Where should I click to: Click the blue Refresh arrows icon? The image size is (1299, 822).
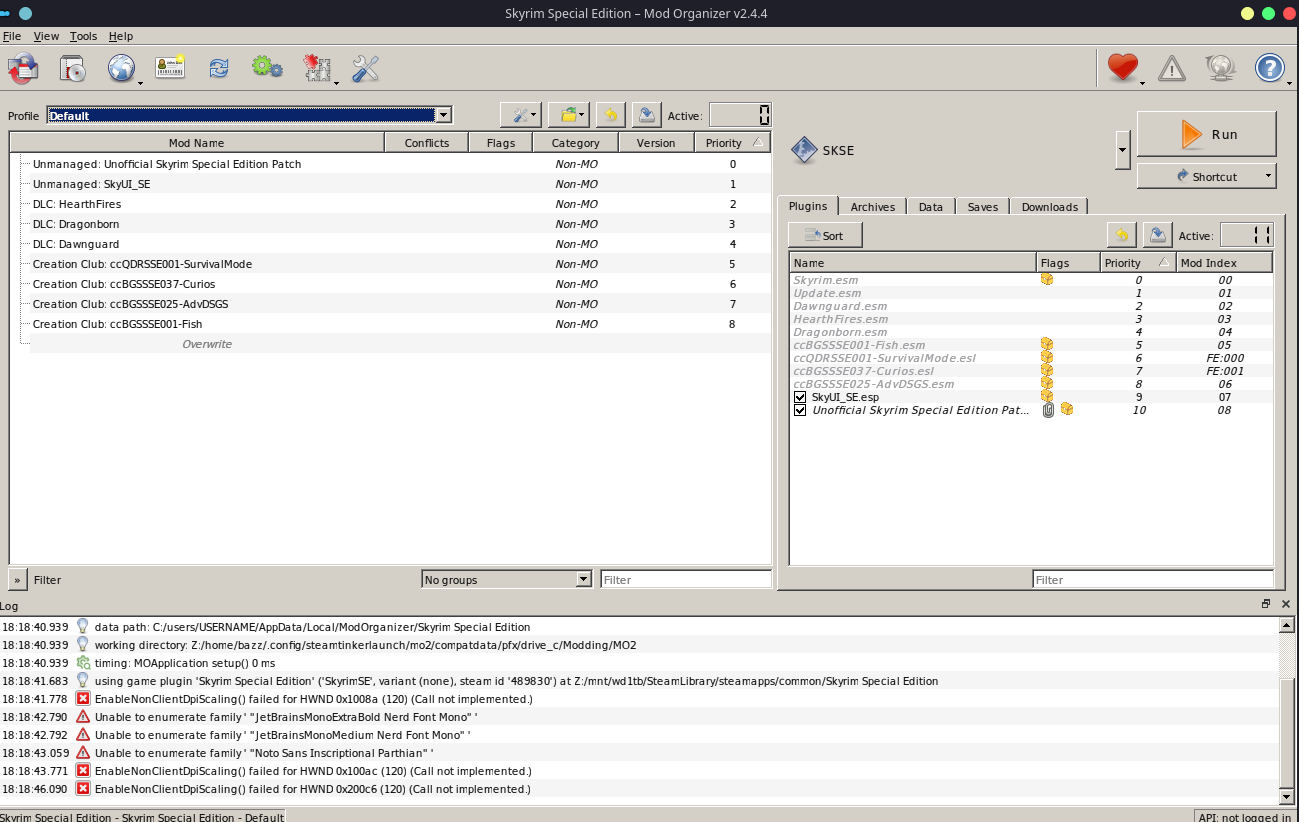218,68
